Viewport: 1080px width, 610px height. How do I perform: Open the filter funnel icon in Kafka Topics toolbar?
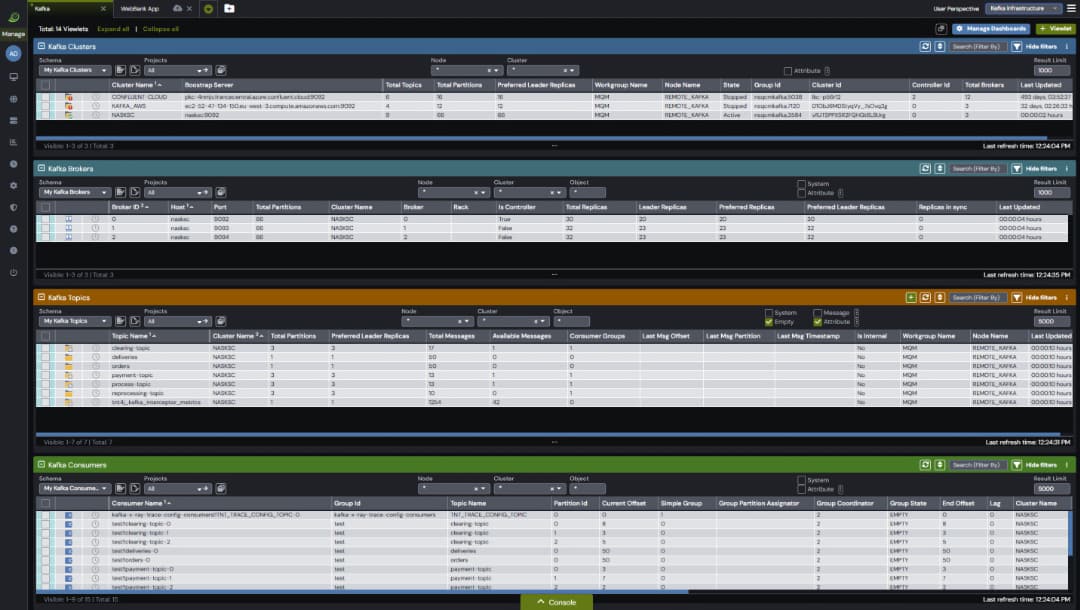1017,297
